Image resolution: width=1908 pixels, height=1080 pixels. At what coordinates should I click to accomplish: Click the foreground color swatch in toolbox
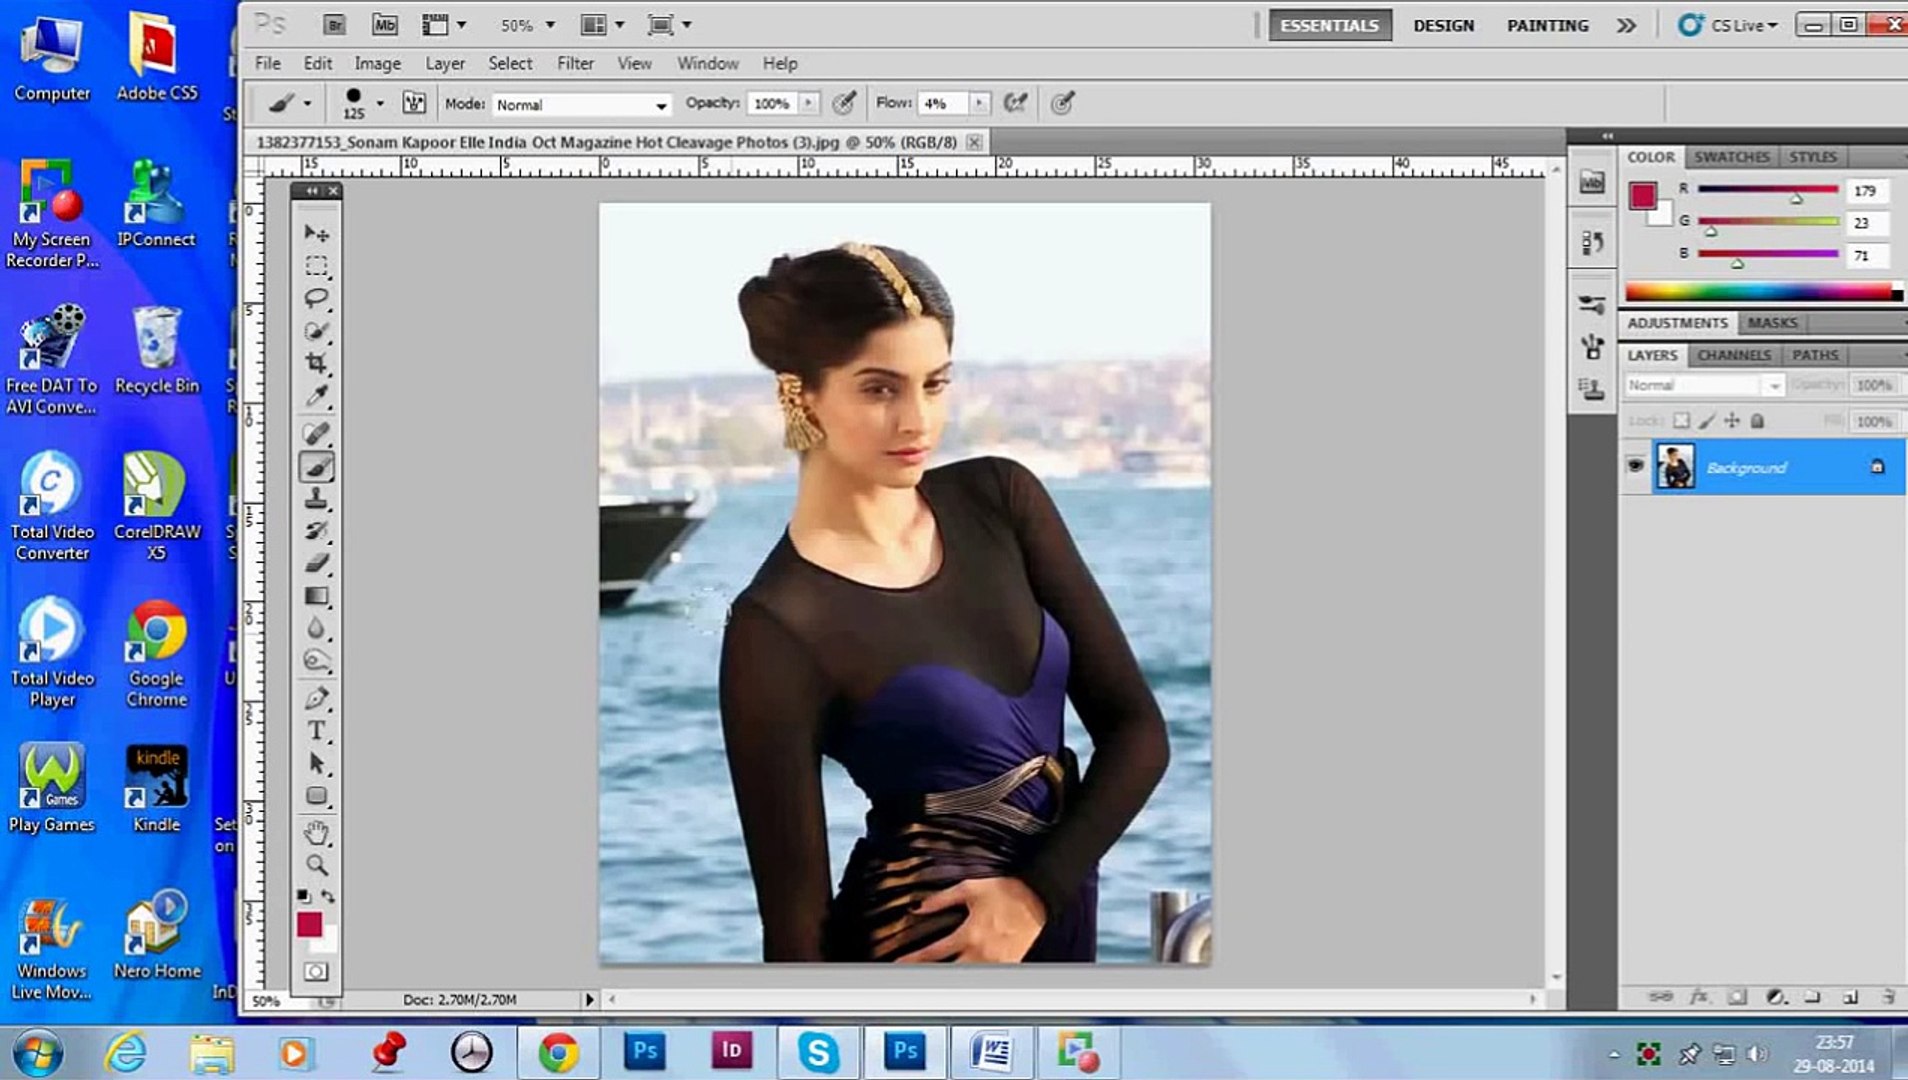click(309, 925)
